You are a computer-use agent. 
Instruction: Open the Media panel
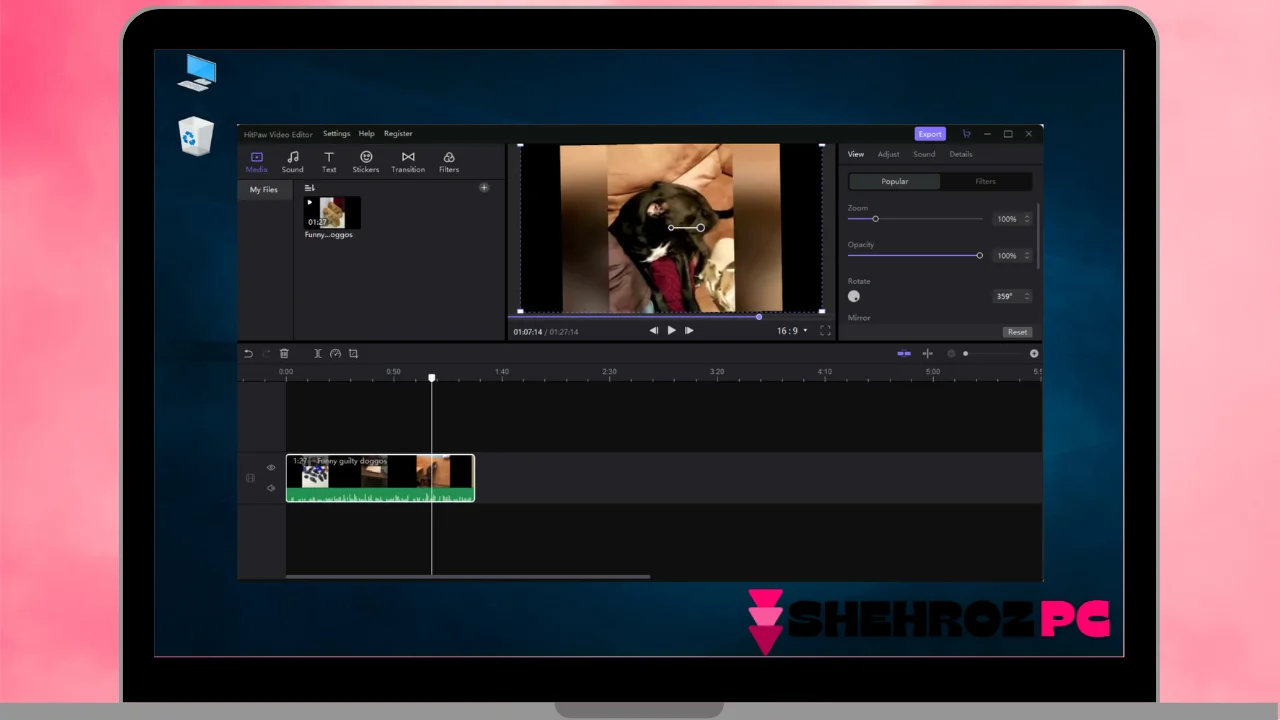(257, 162)
